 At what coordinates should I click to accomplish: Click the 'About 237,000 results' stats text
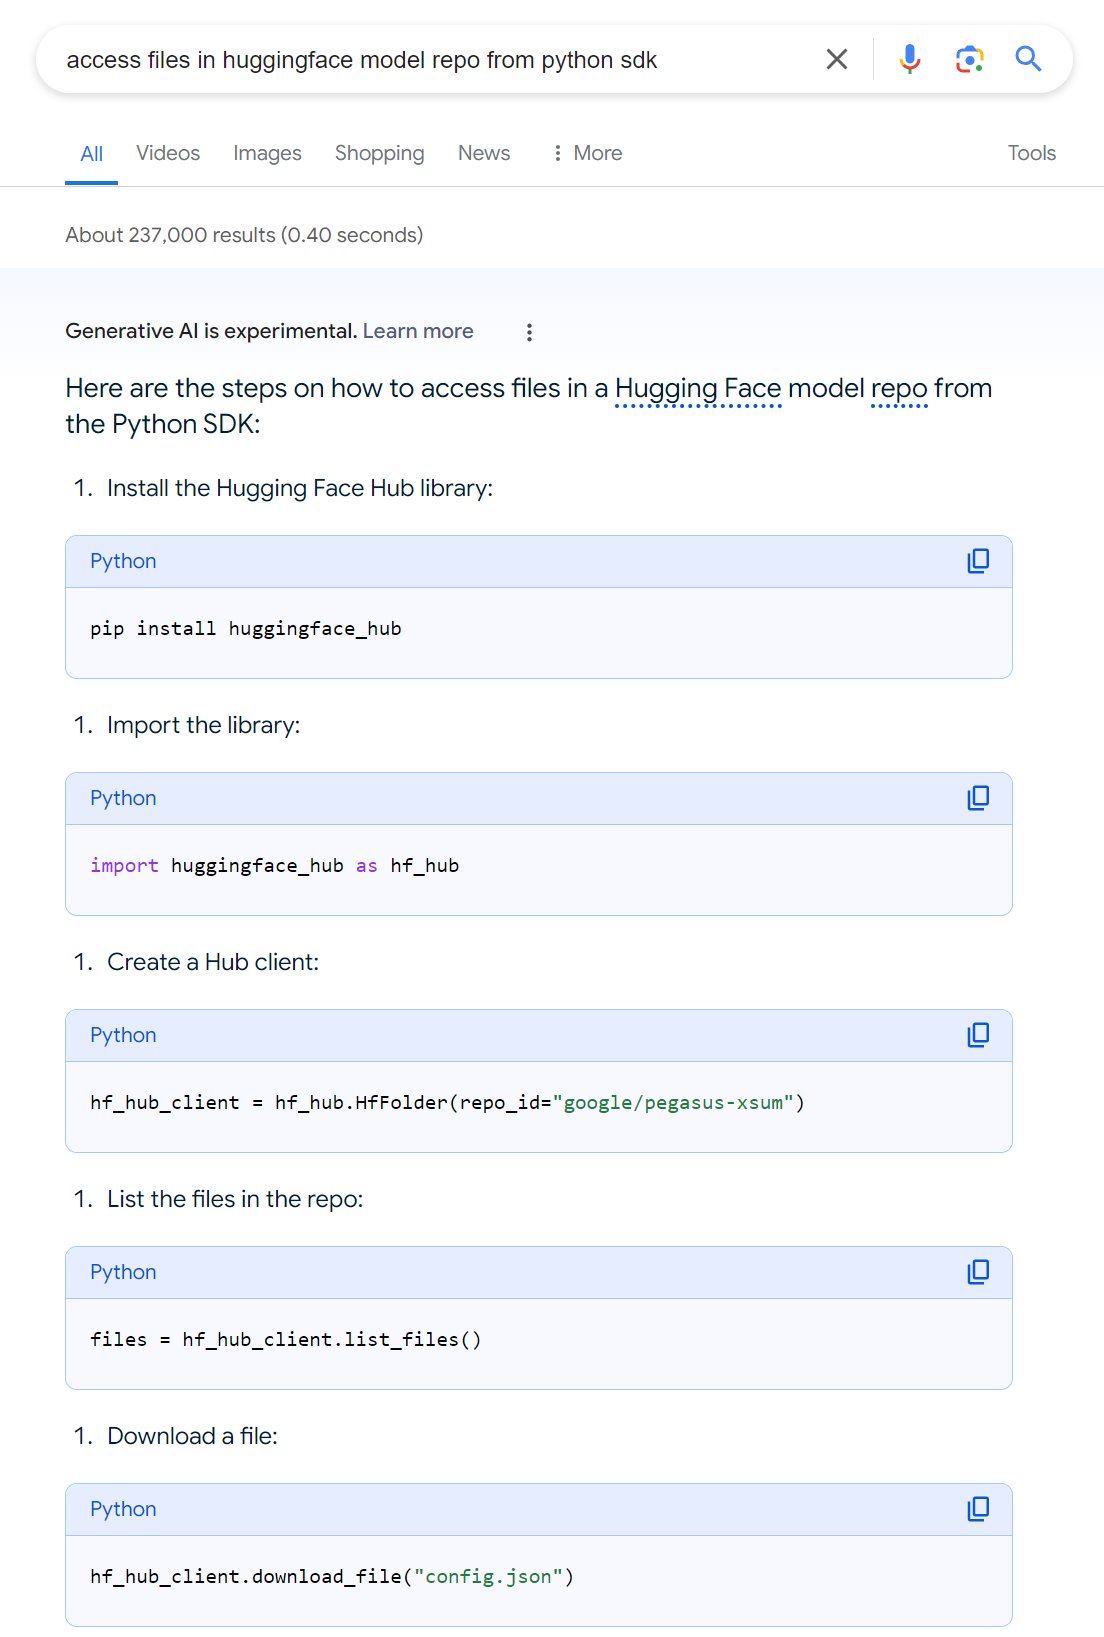pyautogui.click(x=244, y=235)
